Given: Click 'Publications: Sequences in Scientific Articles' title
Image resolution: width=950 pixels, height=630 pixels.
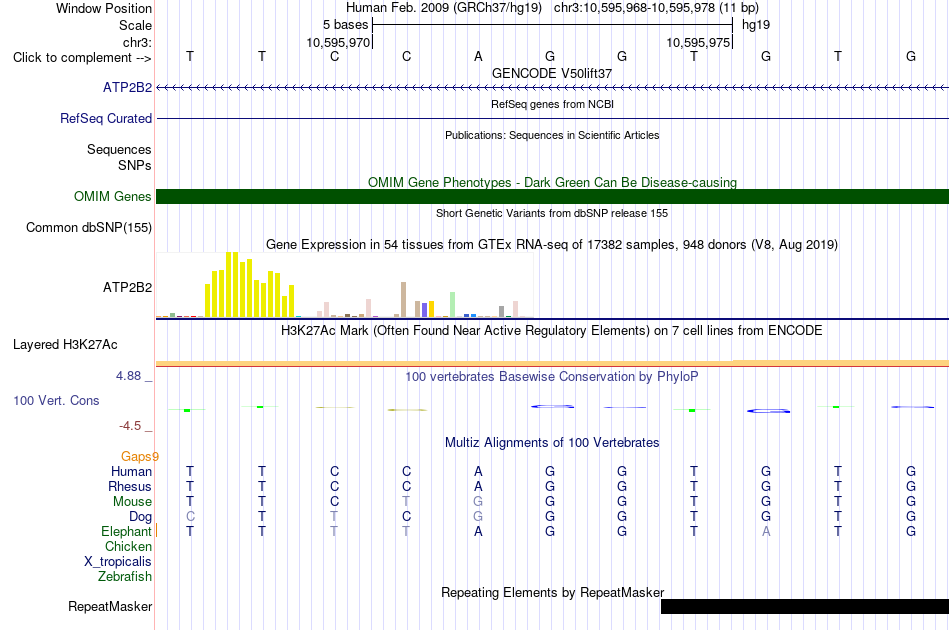Looking at the screenshot, I should pos(552,135).
